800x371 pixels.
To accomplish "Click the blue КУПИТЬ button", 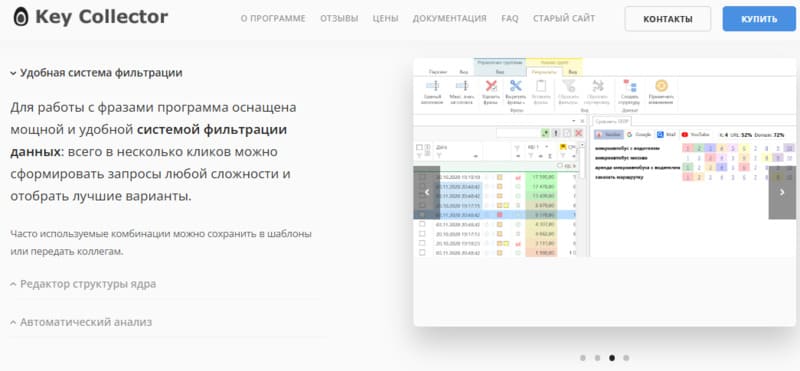I will coord(759,19).
